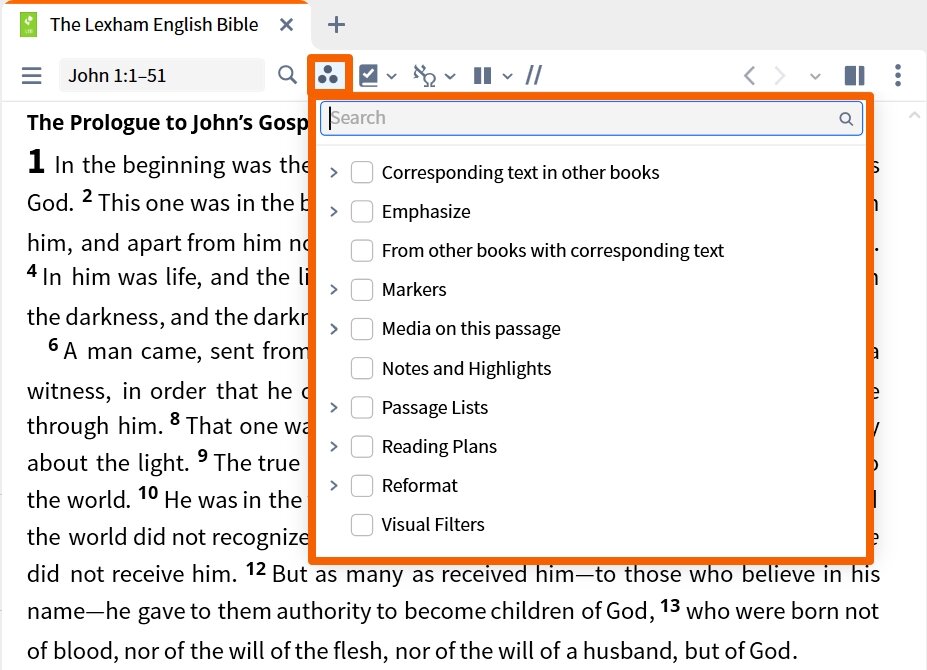Click the Reading Plans label

click(439, 446)
